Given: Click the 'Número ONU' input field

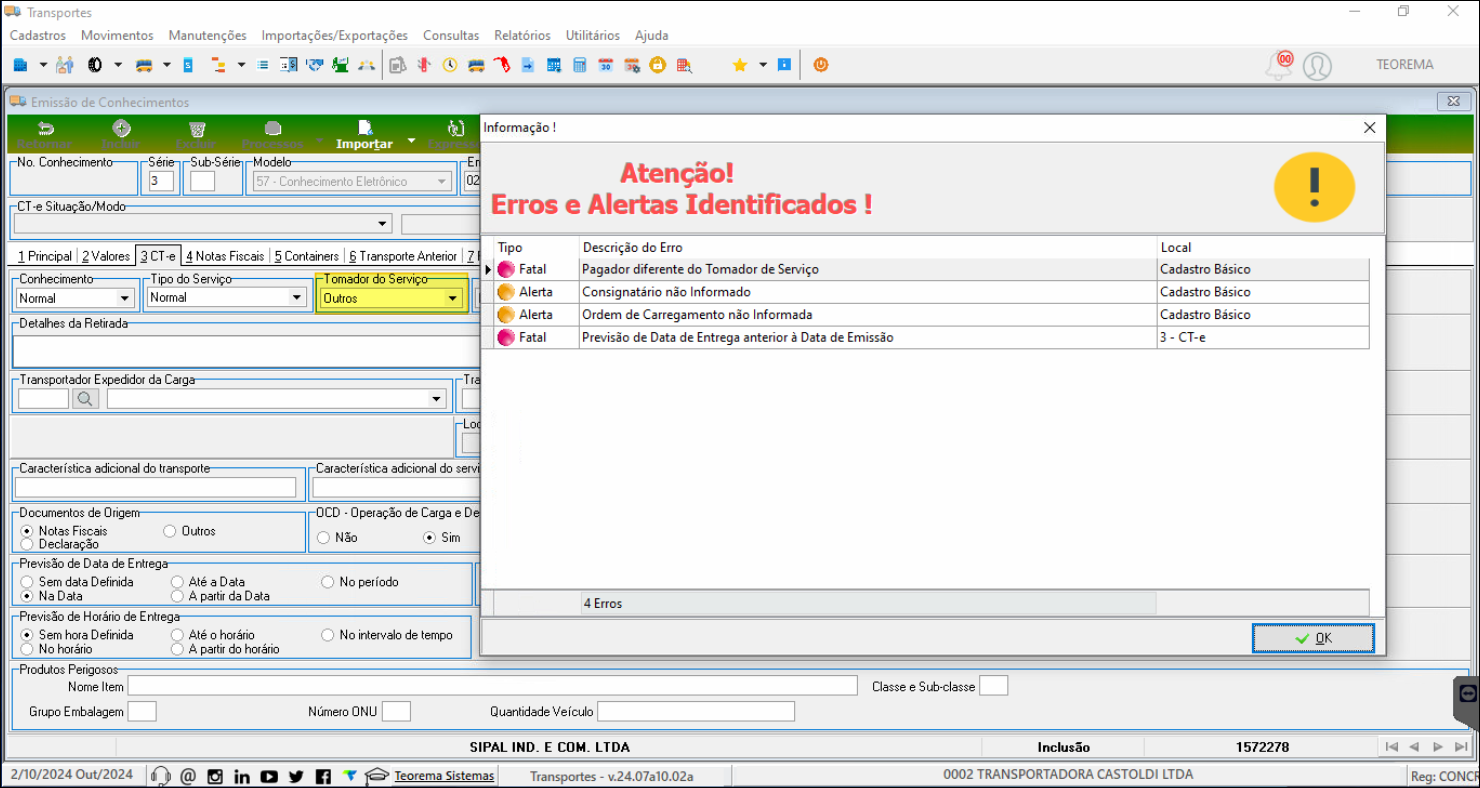Looking at the screenshot, I should click(396, 711).
